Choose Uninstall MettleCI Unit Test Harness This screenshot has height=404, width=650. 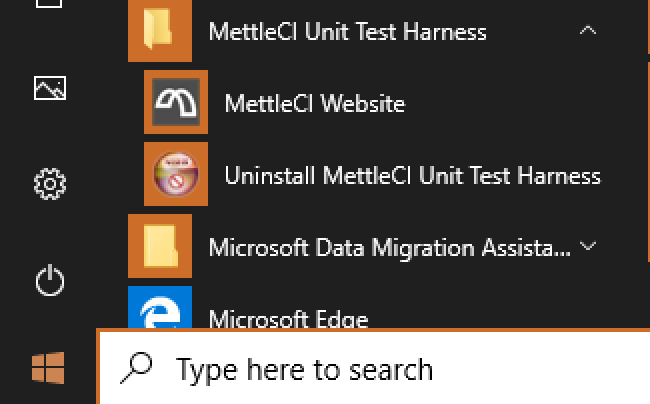pos(412,176)
